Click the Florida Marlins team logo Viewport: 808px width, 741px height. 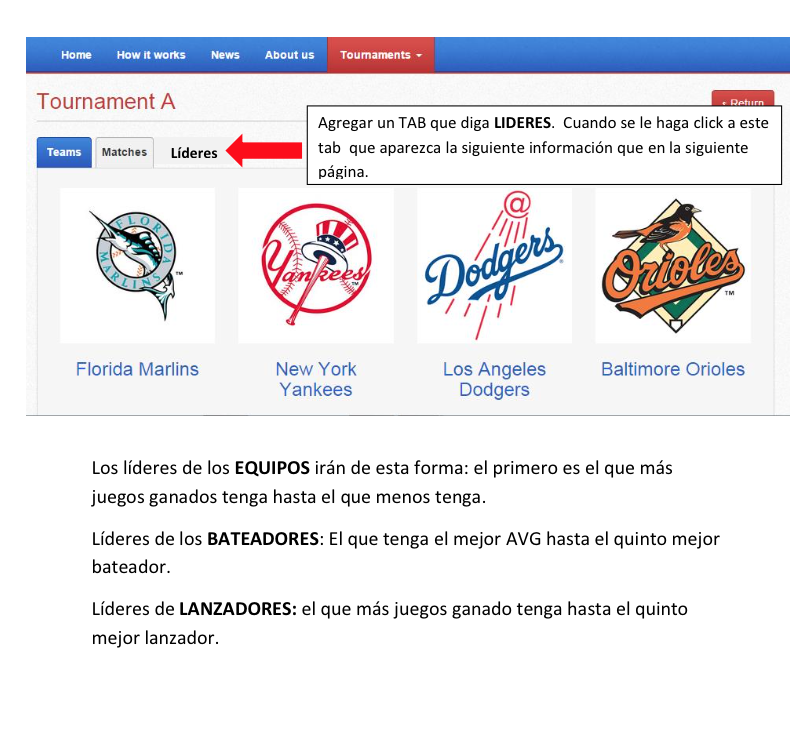(x=137, y=266)
